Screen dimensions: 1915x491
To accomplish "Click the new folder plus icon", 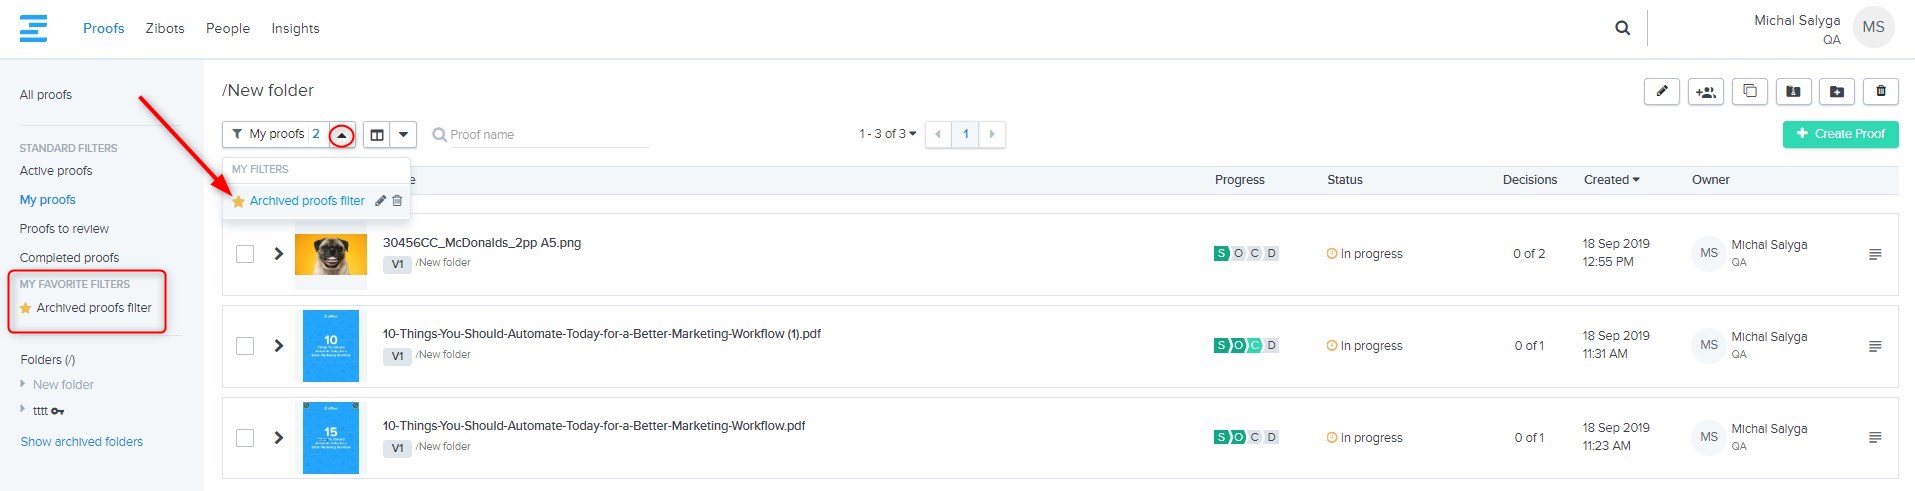I will click(x=1837, y=92).
